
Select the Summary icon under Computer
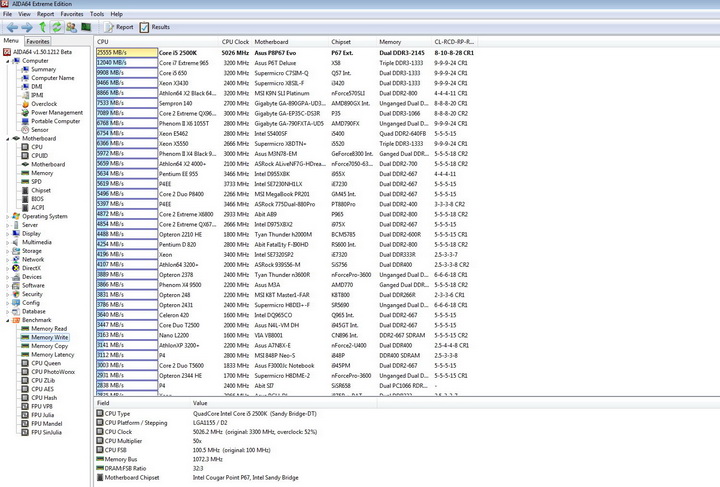coord(25,69)
